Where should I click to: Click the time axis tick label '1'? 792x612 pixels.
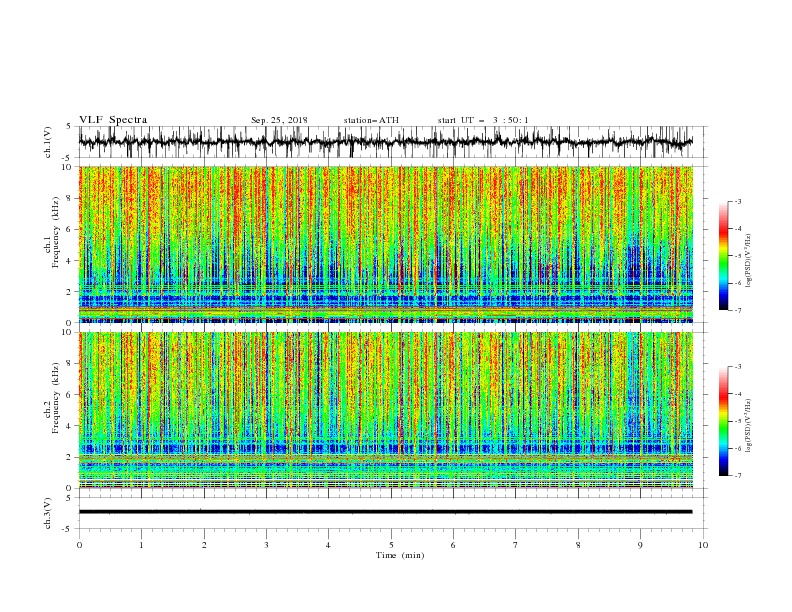(141, 545)
